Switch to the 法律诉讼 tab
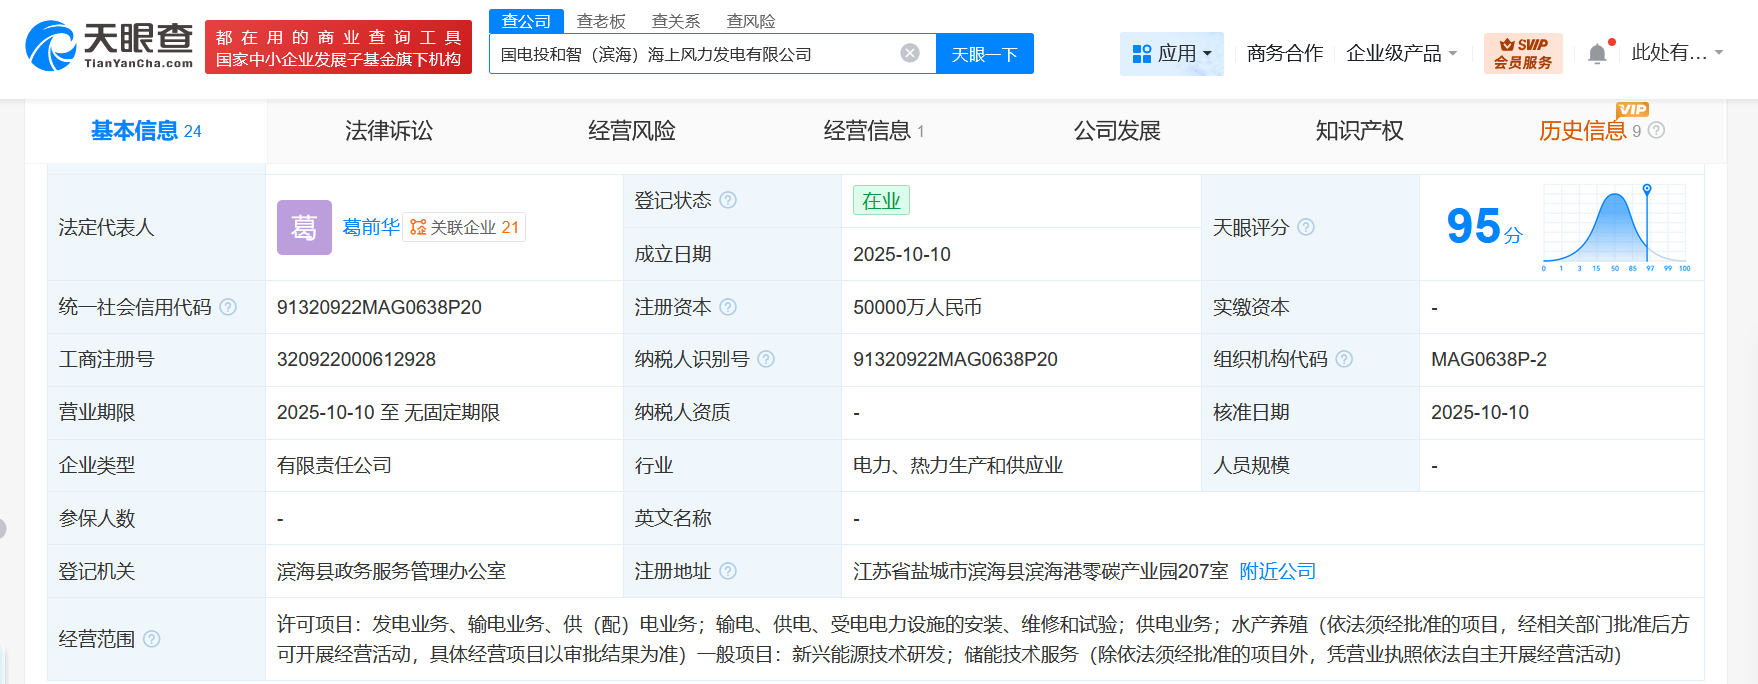1758x684 pixels. (389, 131)
